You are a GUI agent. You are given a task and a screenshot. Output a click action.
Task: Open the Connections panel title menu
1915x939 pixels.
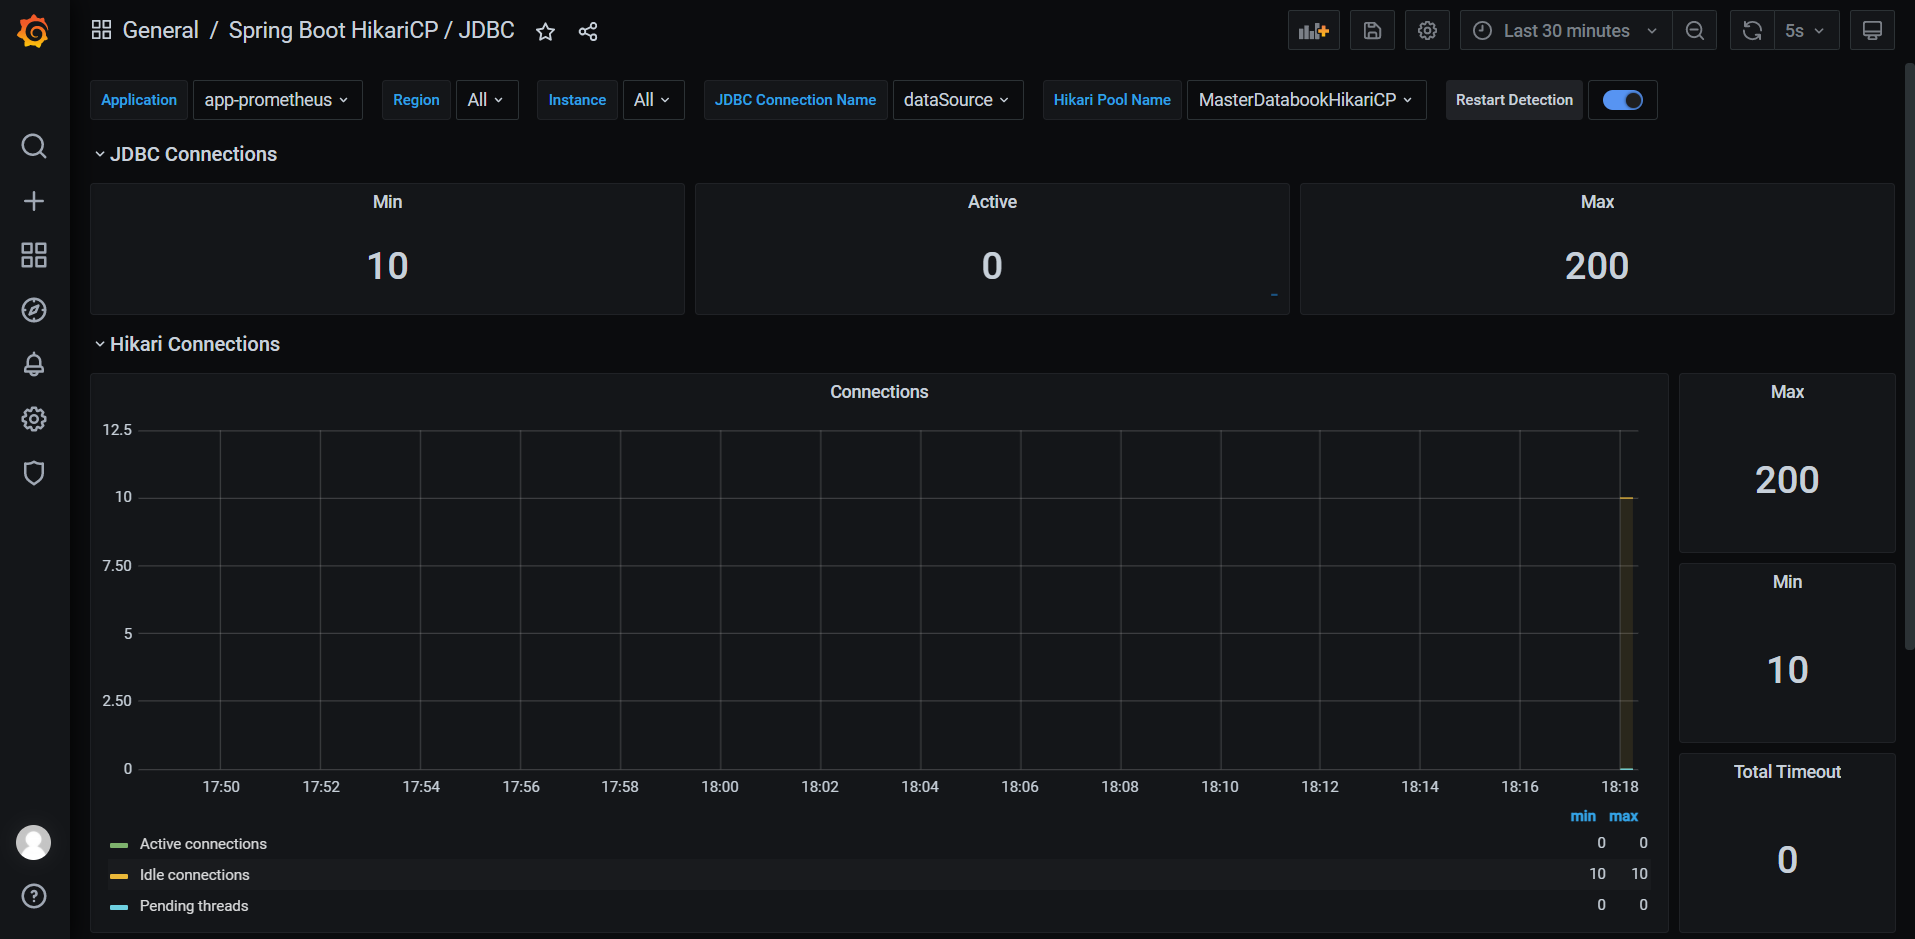(x=879, y=392)
